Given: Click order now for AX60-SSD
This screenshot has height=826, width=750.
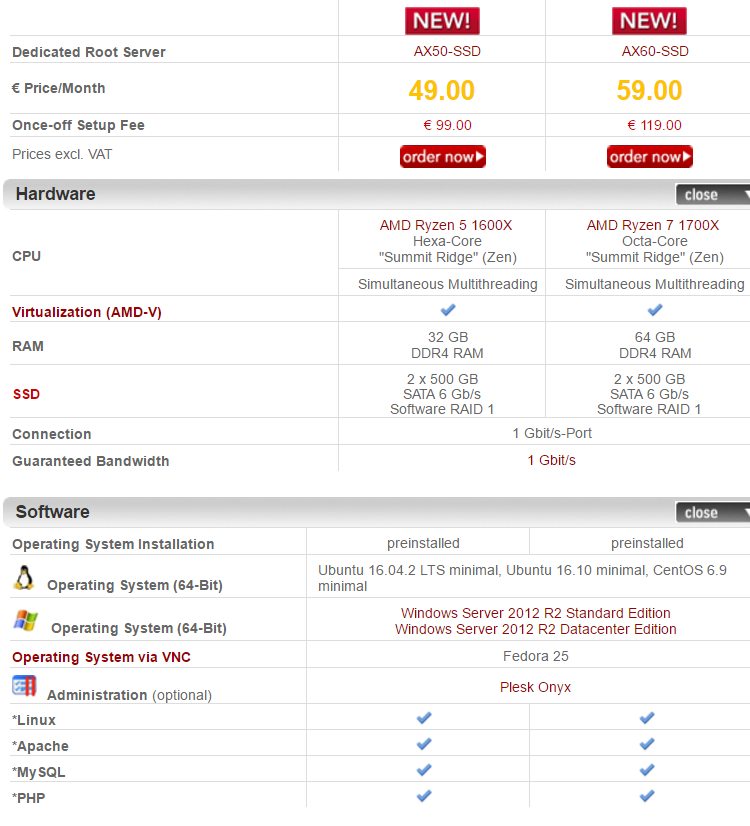Looking at the screenshot, I should pos(649,156).
